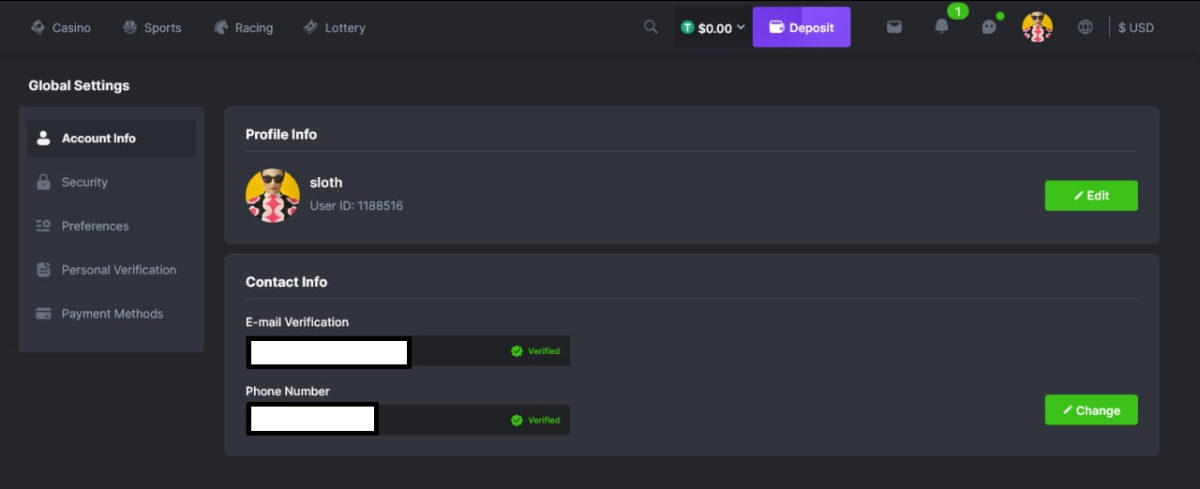
Task: Open the Sports section
Action: (152, 28)
